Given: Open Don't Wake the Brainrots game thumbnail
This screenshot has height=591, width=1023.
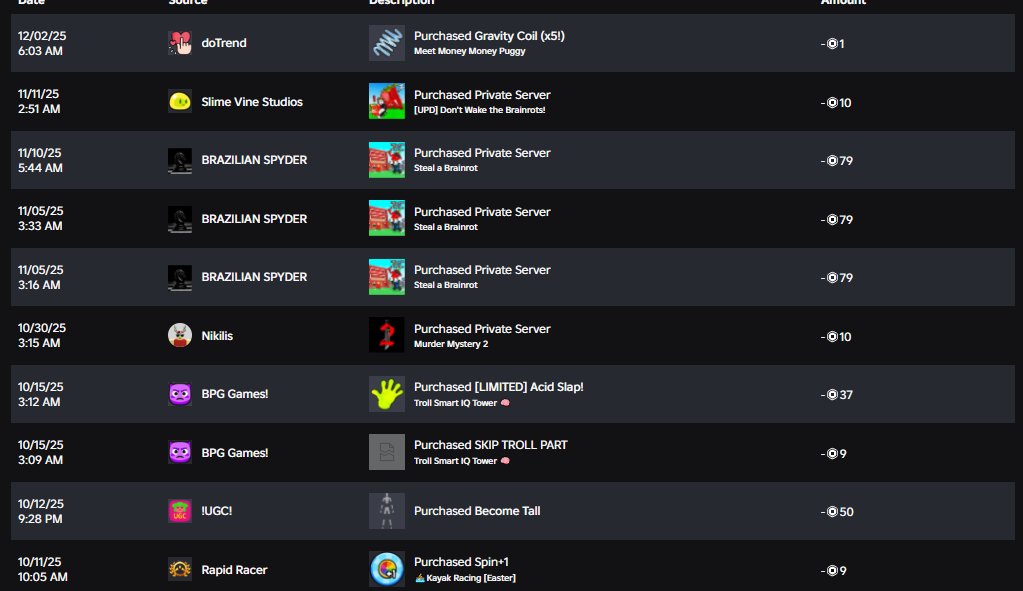Looking at the screenshot, I should [387, 101].
